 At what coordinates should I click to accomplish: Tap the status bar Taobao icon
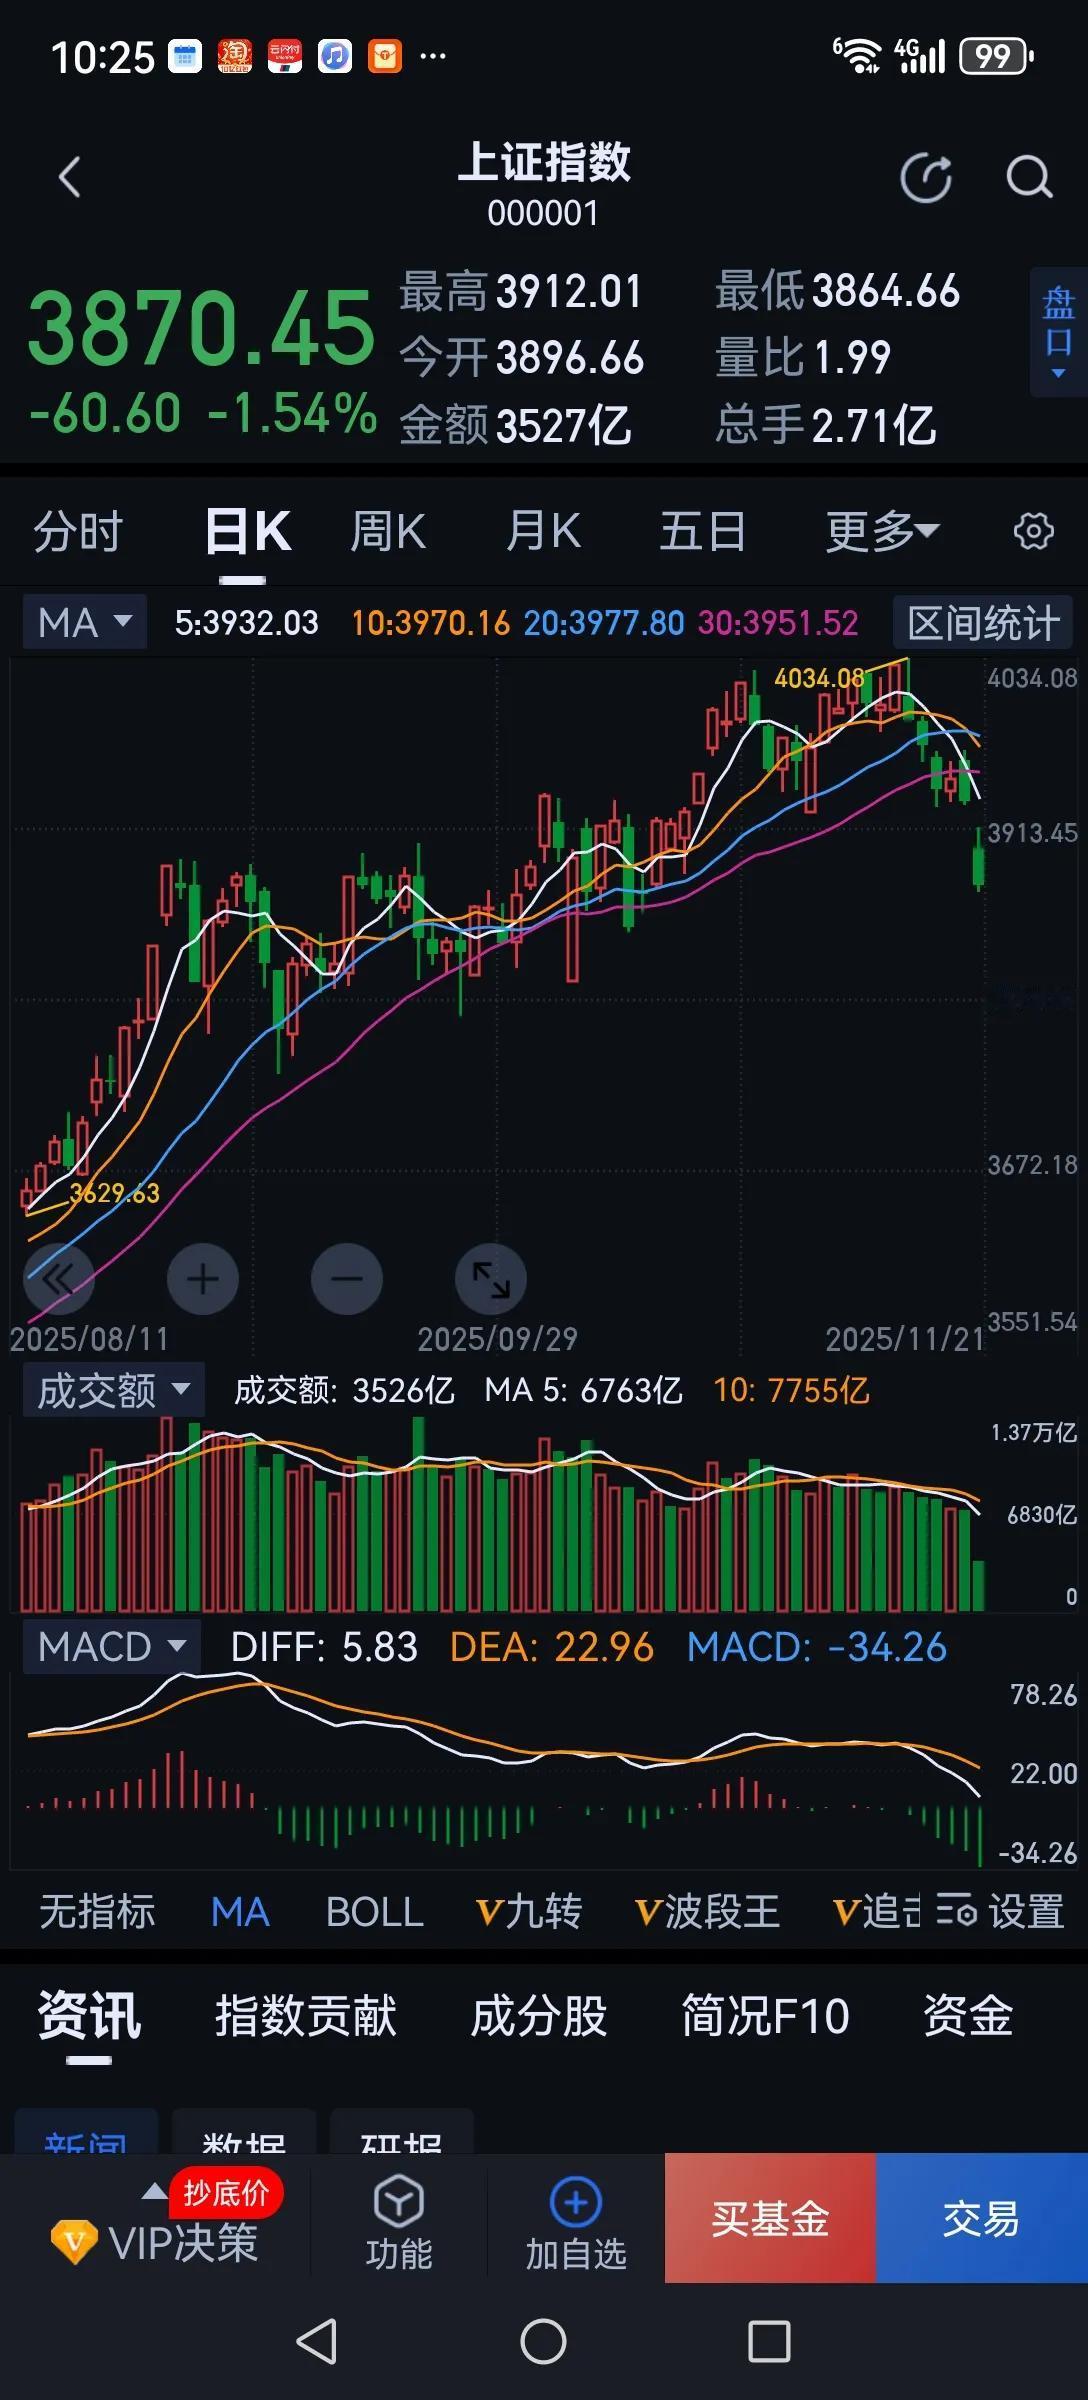pos(235,57)
